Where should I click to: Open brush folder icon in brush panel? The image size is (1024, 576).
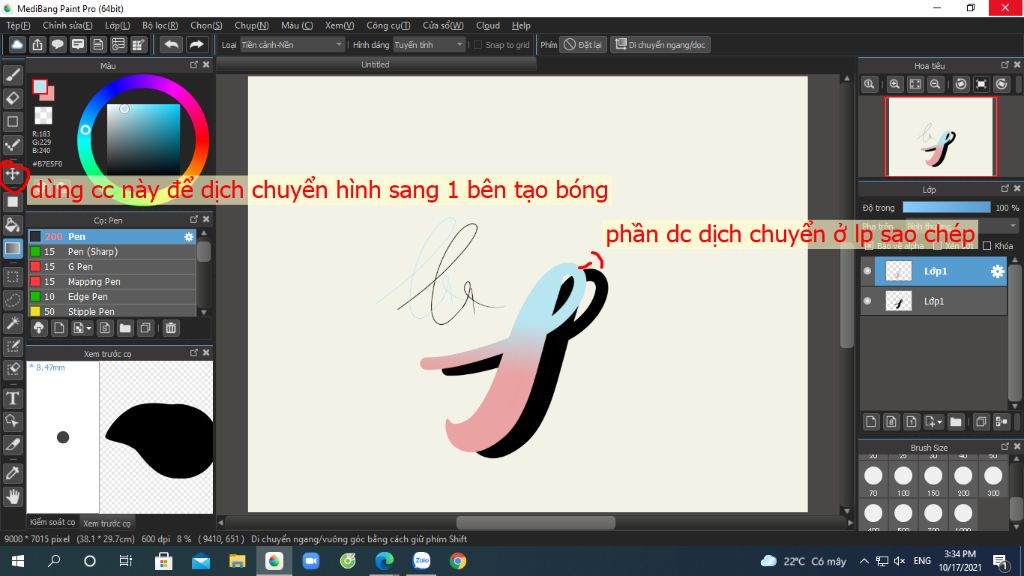pos(125,328)
